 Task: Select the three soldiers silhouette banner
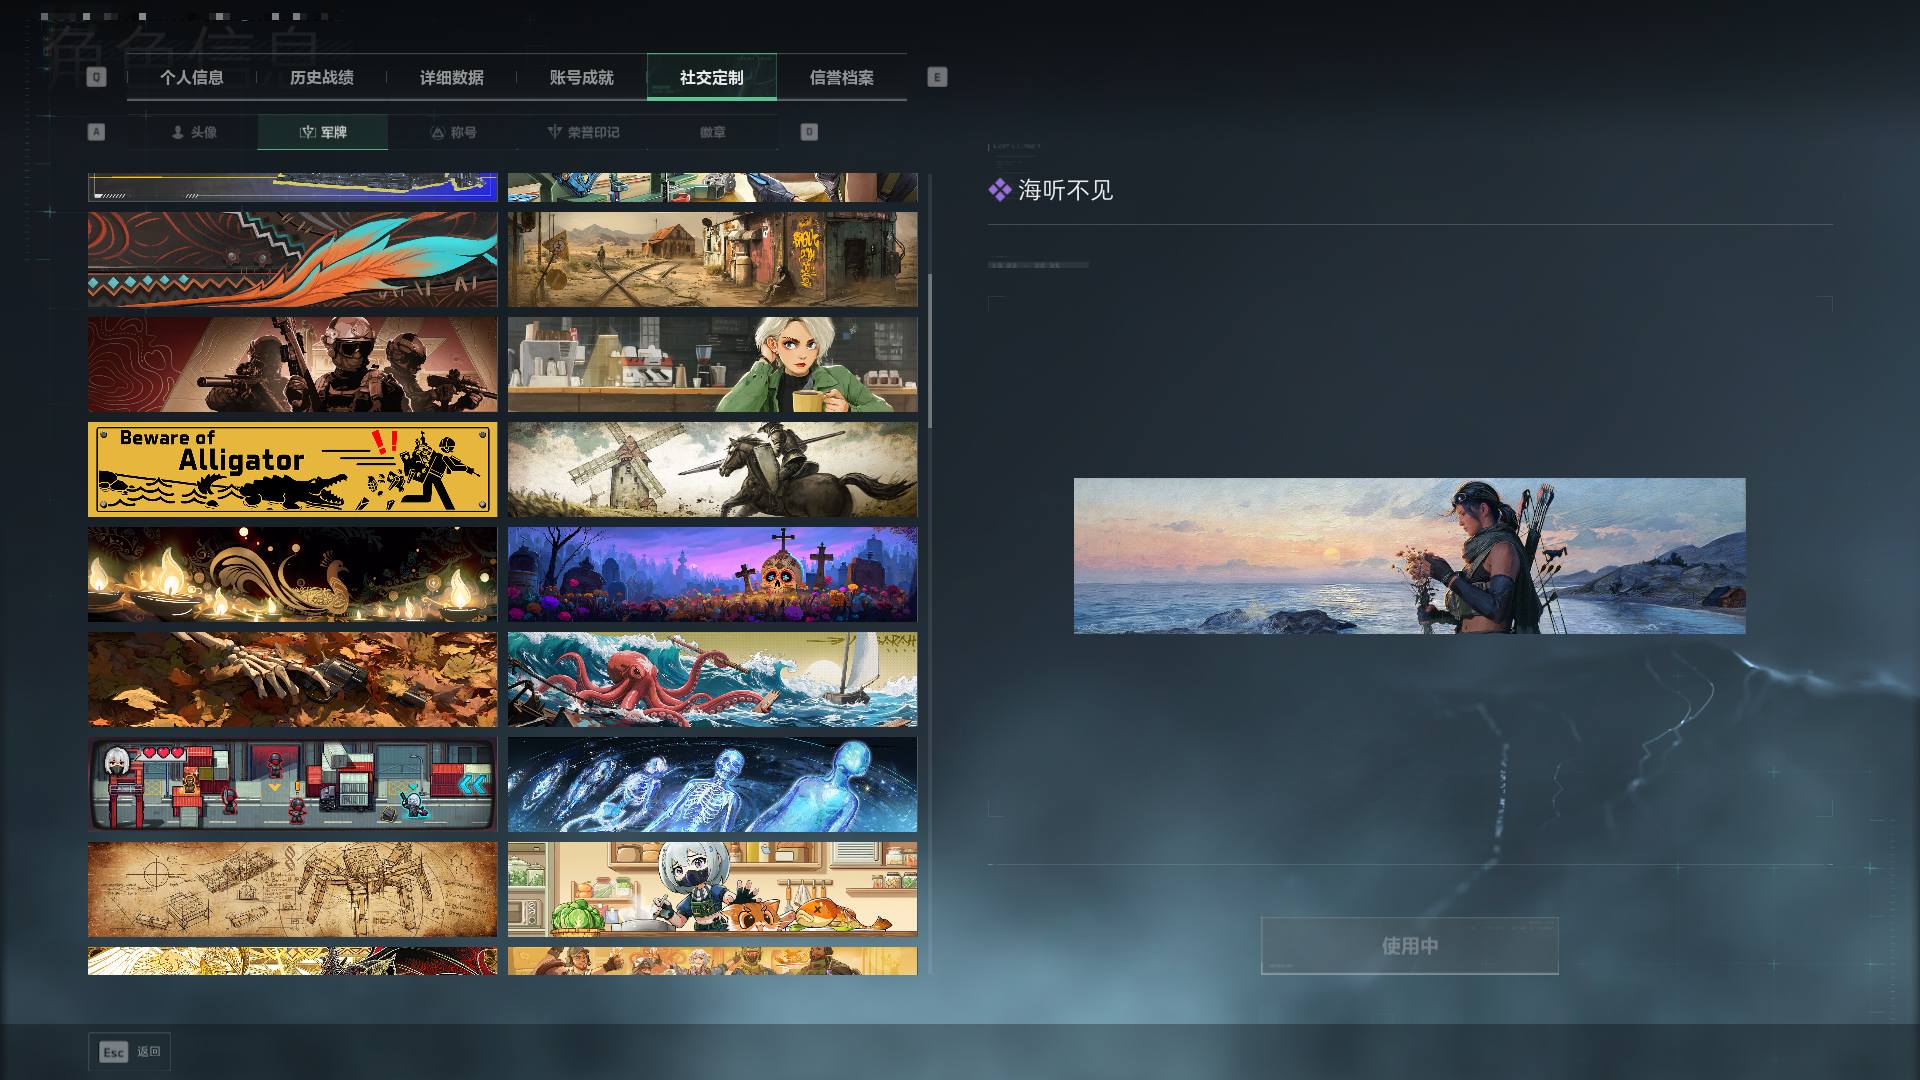pos(292,364)
